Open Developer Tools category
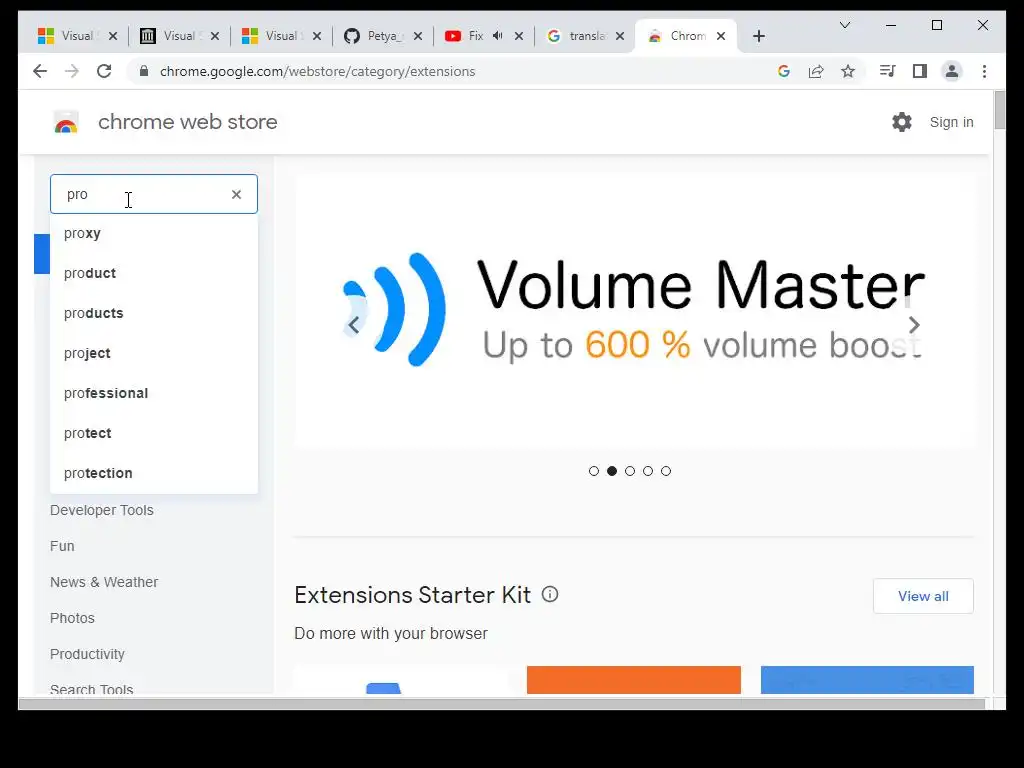 pyautogui.click(x=102, y=510)
